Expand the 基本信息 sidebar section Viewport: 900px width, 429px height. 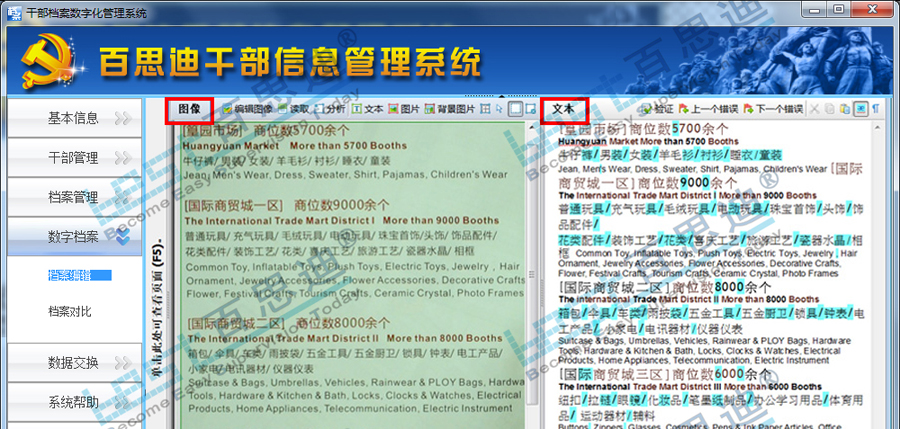tap(75, 118)
